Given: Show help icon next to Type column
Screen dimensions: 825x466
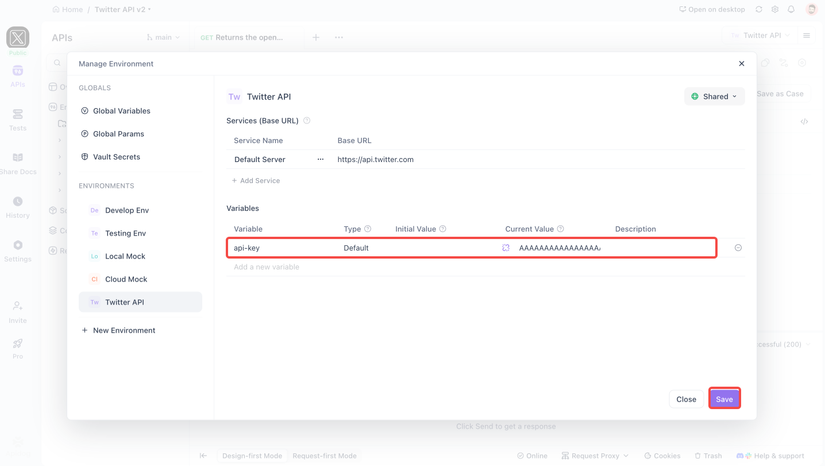Looking at the screenshot, I should tap(368, 229).
